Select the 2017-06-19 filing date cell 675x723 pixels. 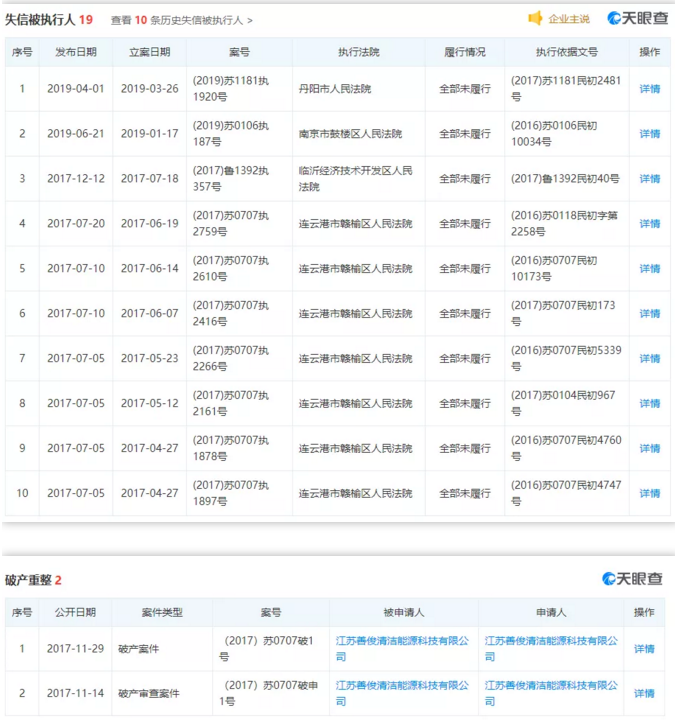coord(149,224)
